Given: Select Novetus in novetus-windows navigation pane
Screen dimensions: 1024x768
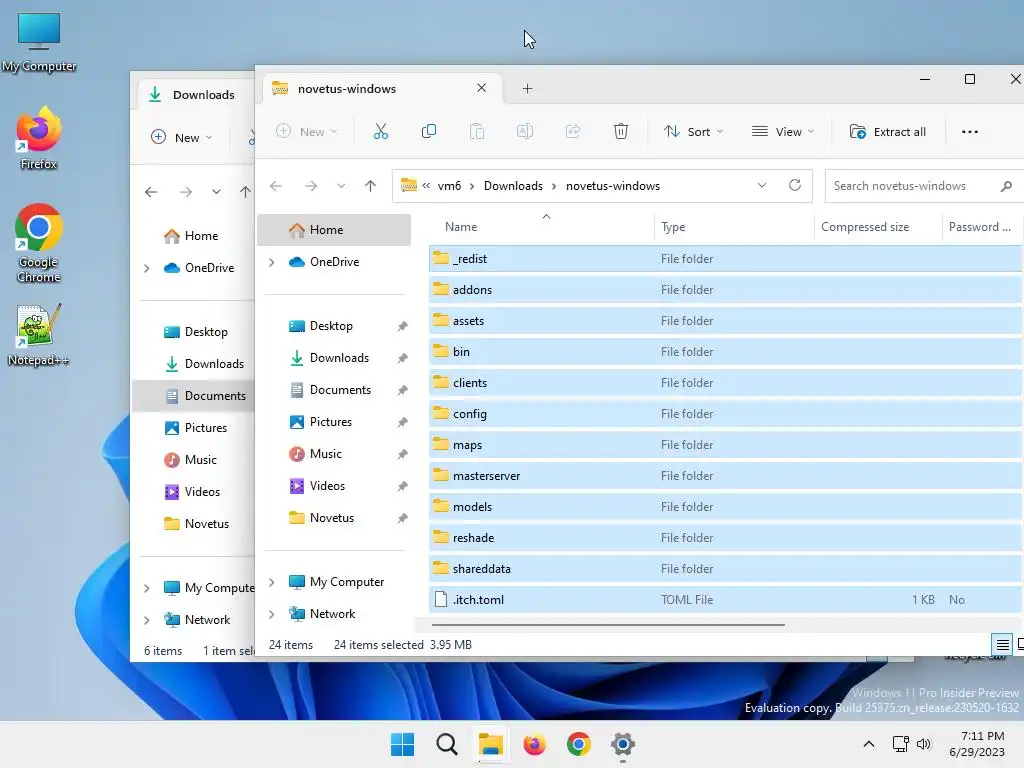Looking at the screenshot, I should point(334,518).
